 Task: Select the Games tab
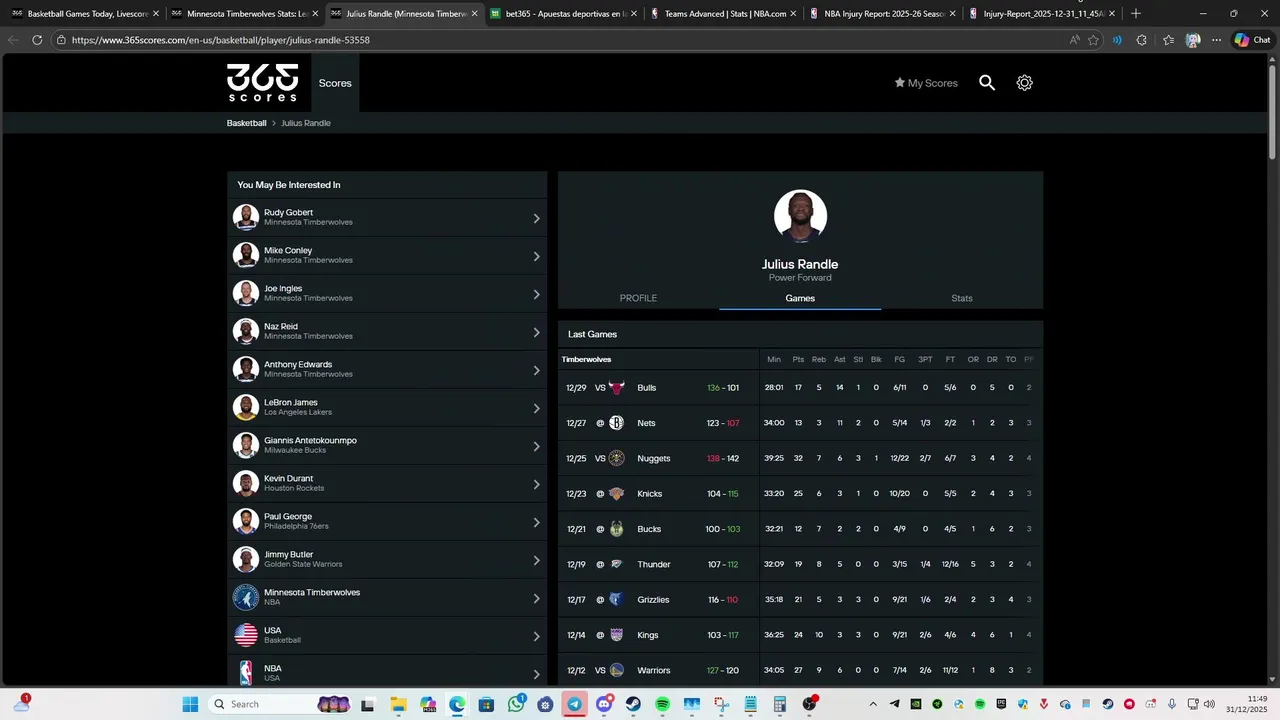800,298
